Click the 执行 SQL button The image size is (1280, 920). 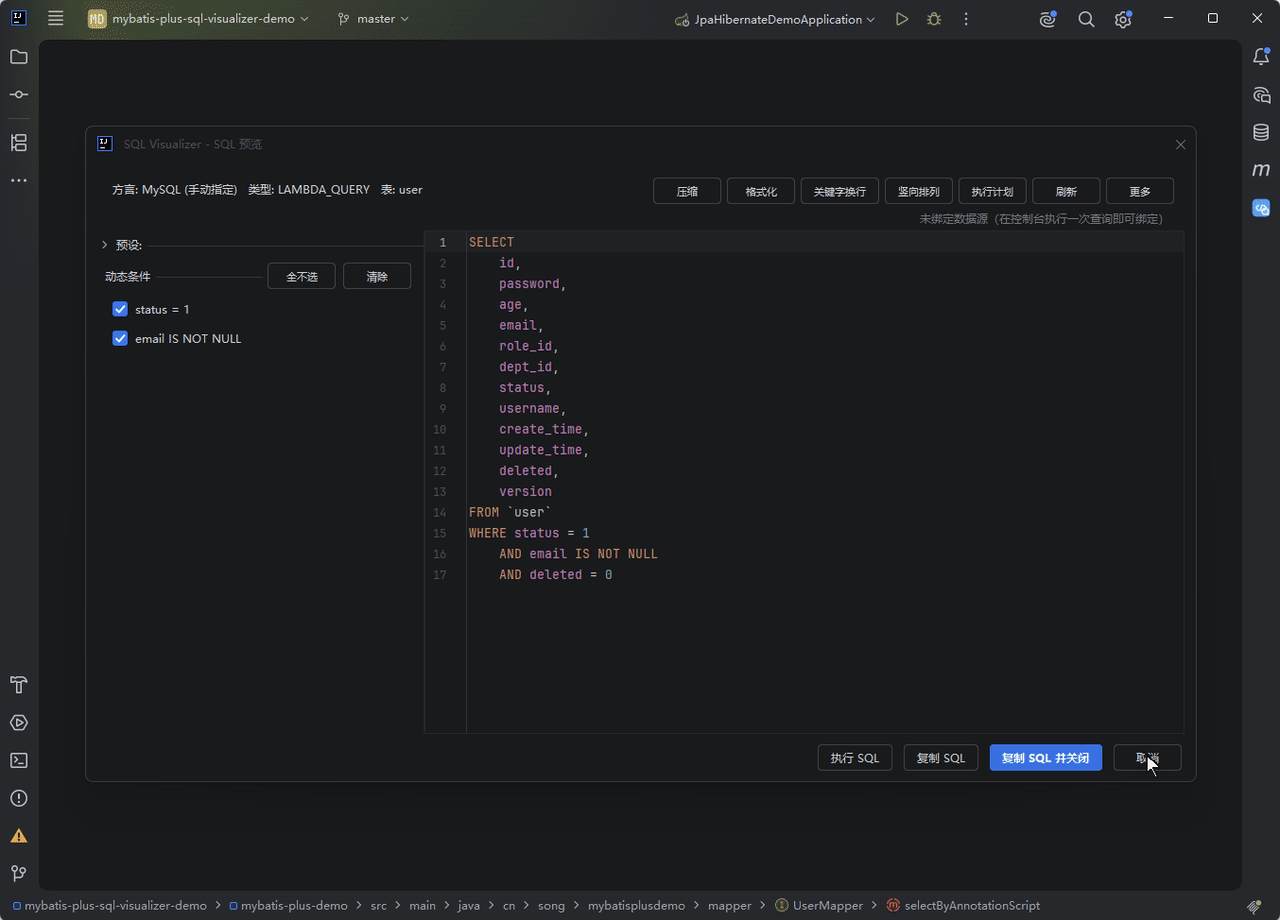(855, 758)
